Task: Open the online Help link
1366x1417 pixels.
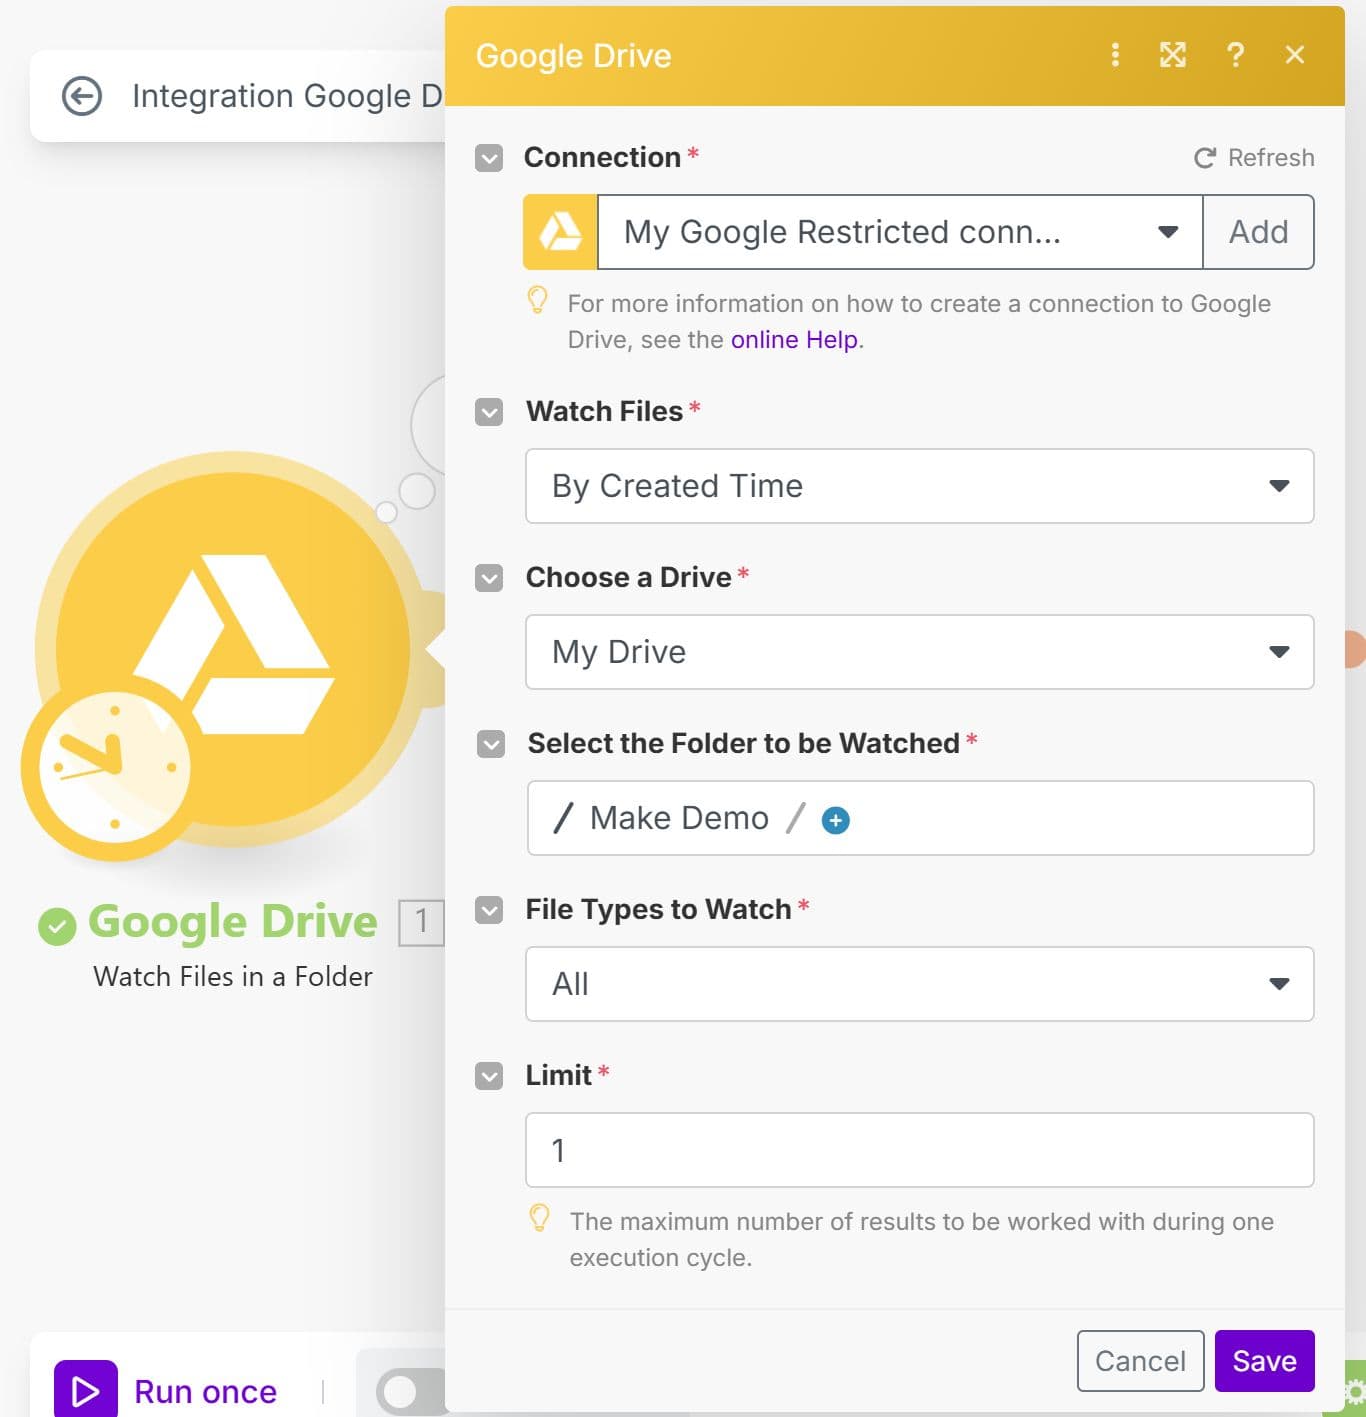Action: pyautogui.click(x=794, y=340)
